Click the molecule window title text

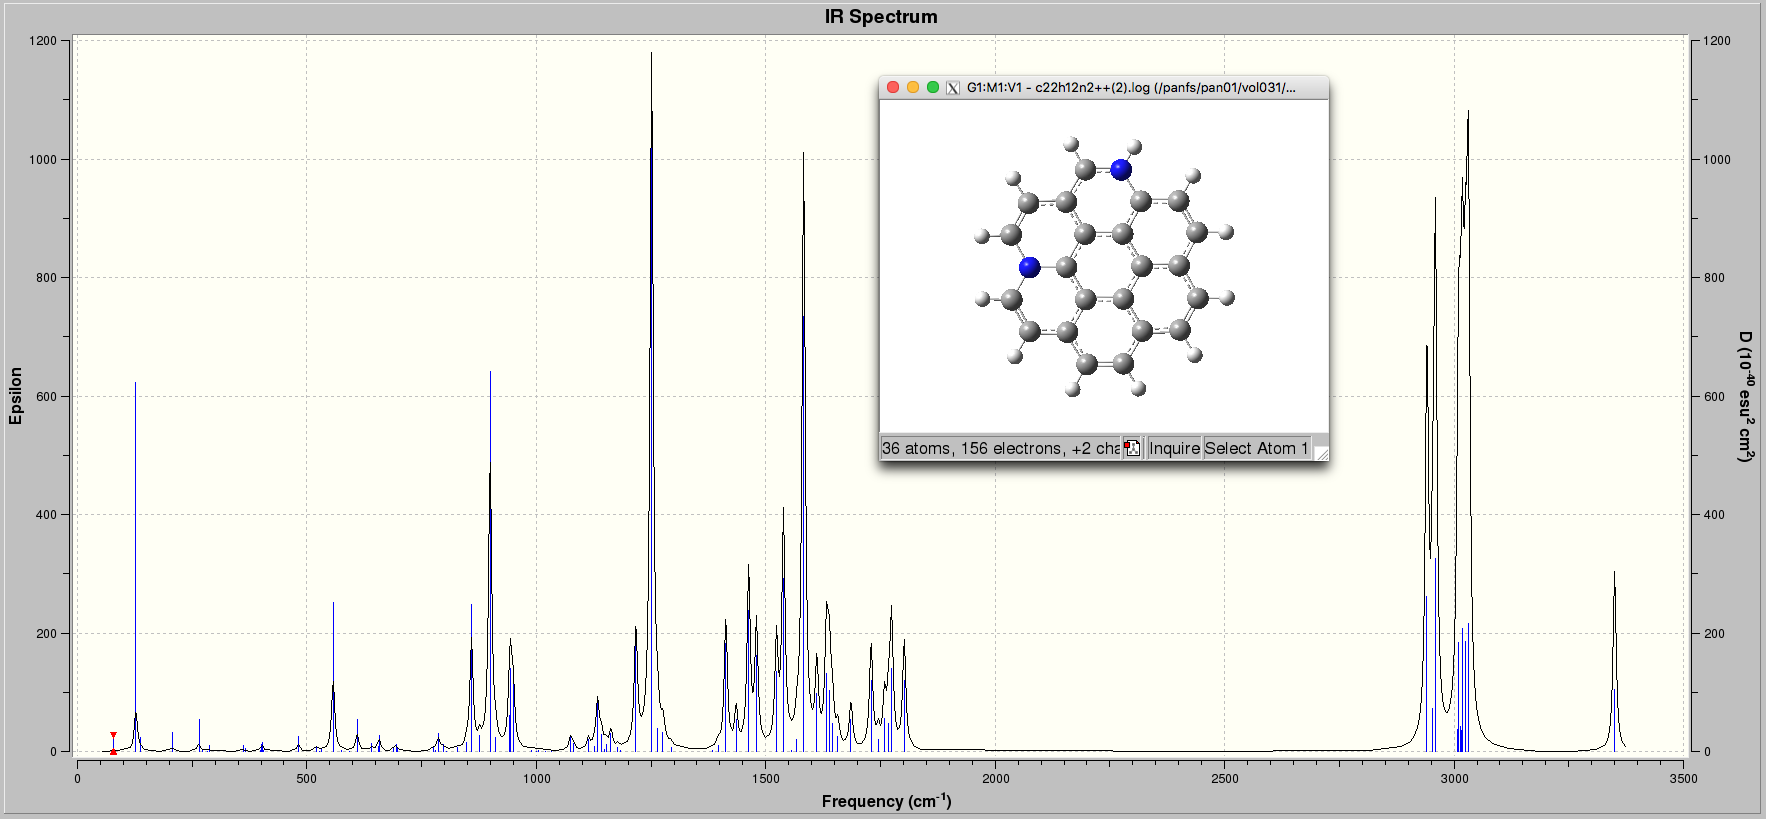coord(1130,88)
